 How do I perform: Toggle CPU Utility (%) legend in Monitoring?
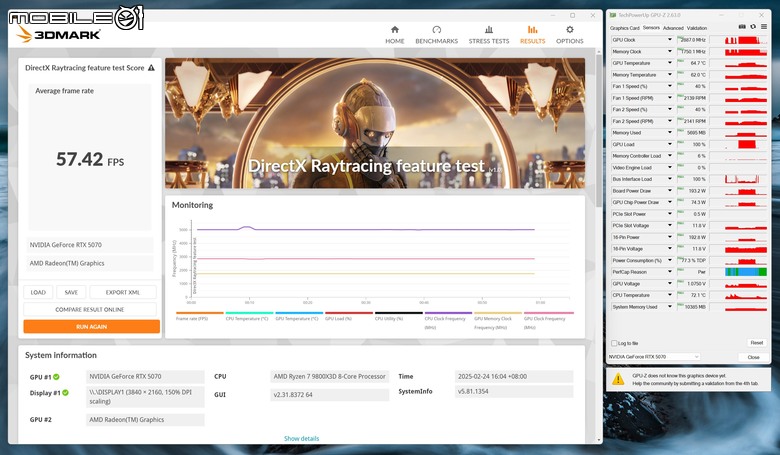[x=398, y=316]
